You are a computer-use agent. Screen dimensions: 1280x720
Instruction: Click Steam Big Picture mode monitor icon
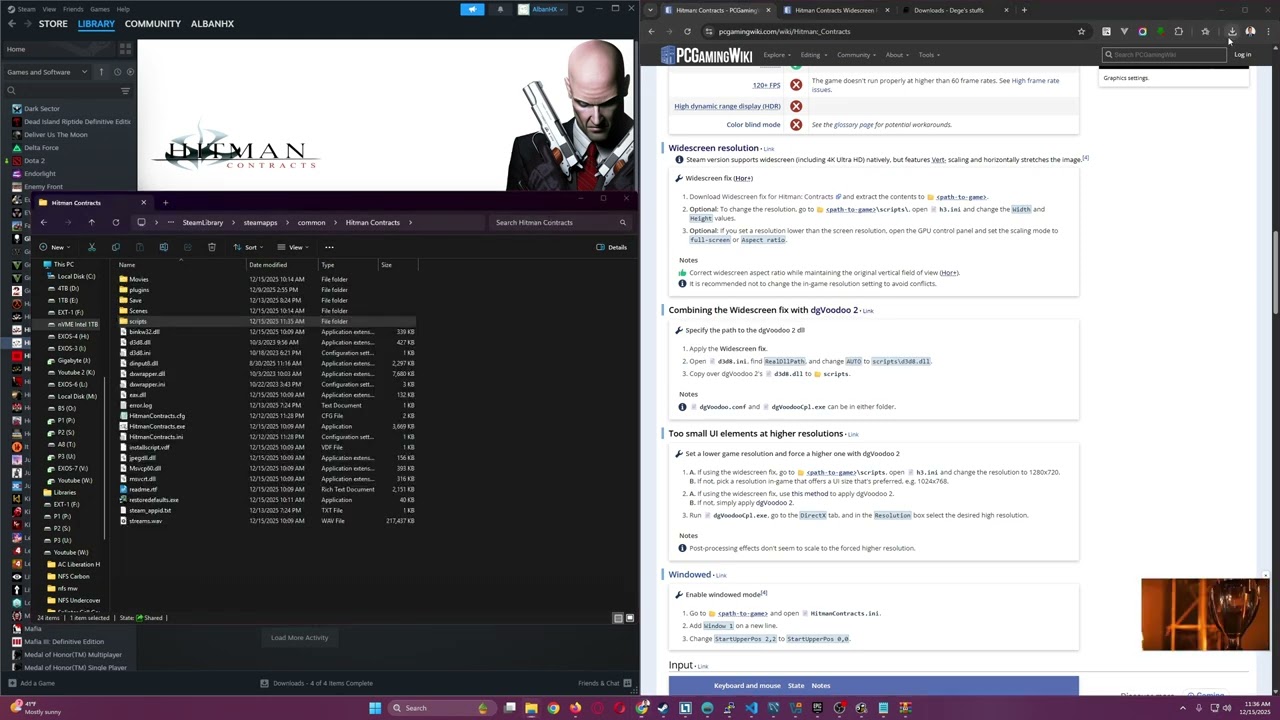(x=579, y=9)
